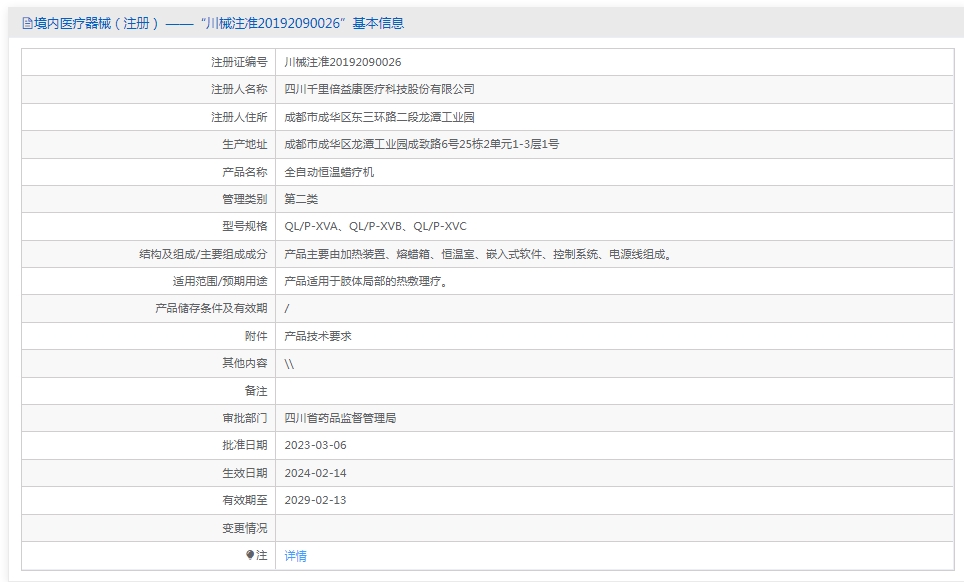
Task: Click the 变更情况 label
Action: 245,527
